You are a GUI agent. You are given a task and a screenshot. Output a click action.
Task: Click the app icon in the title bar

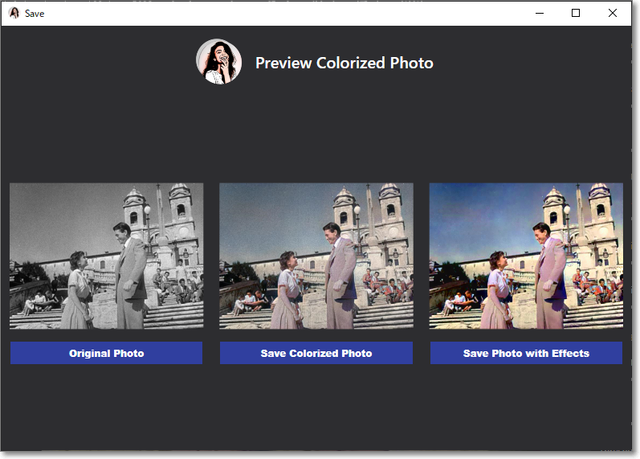click(x=14, y=13)
